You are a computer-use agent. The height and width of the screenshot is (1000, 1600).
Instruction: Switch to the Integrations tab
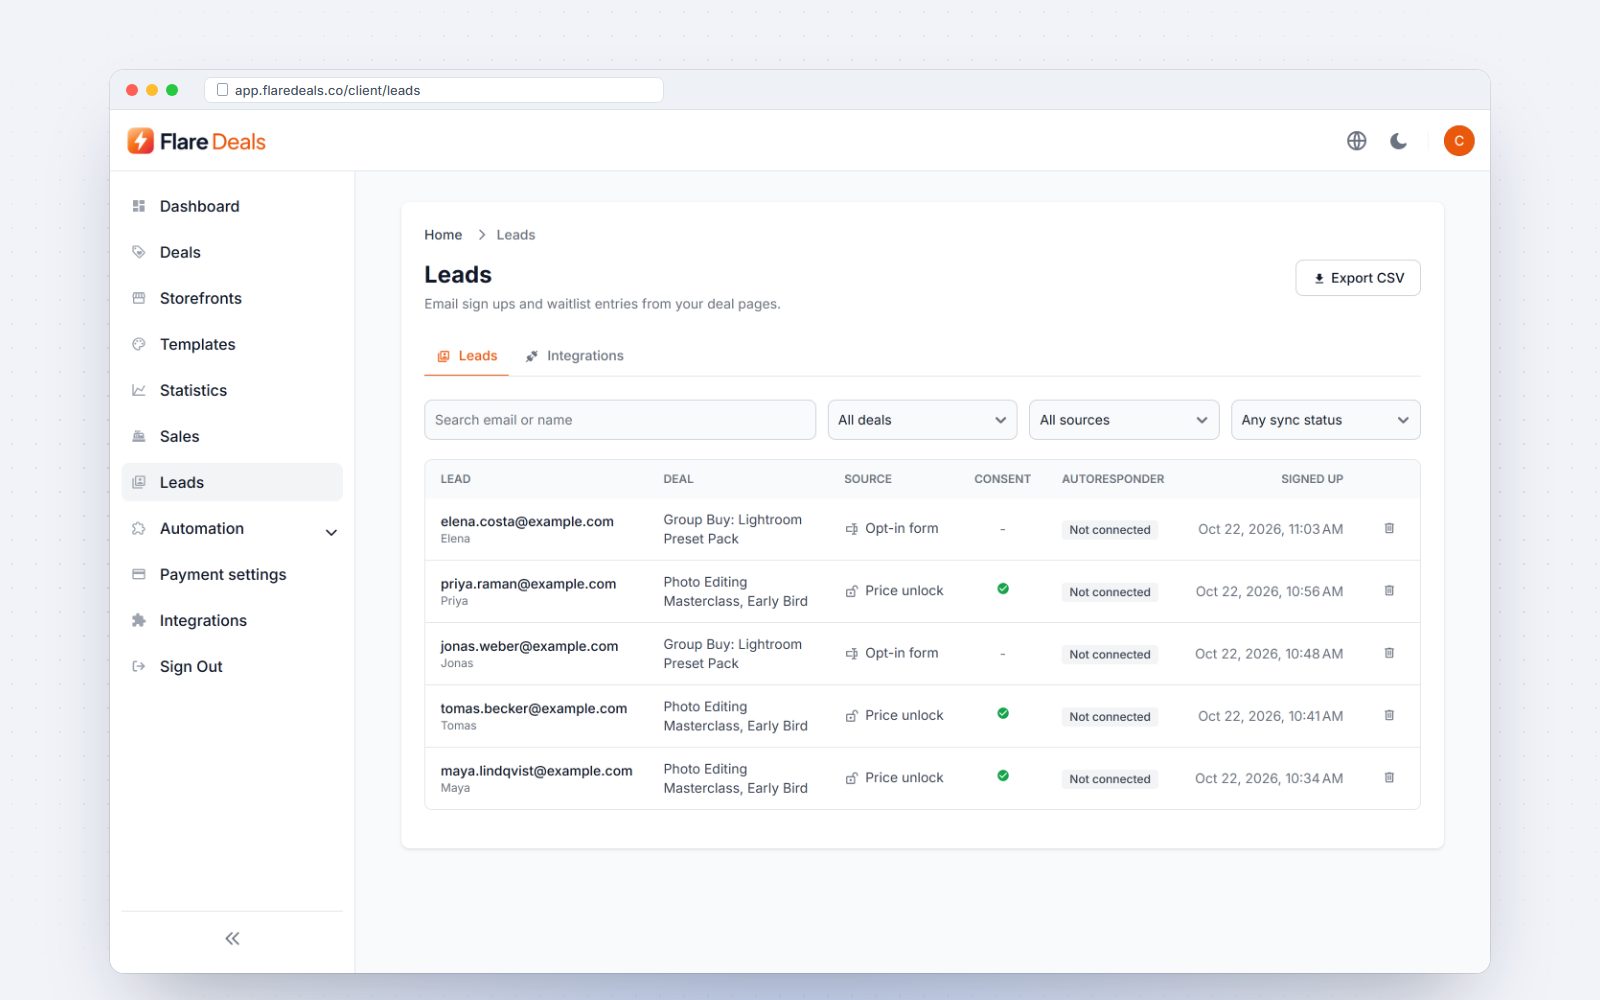point(574,356)
